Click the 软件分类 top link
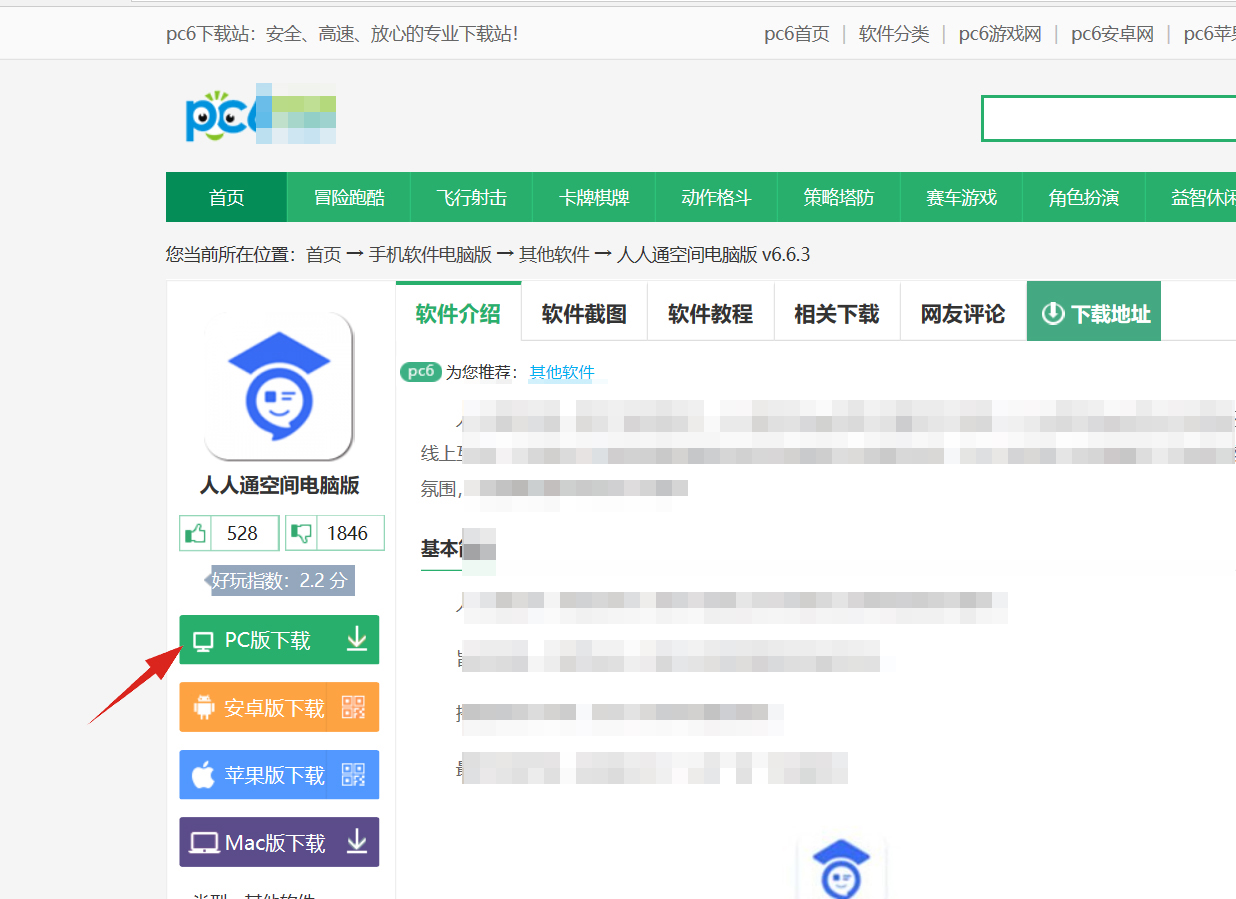The height and width of the screenshot is (899, 1236). point(894,34)
